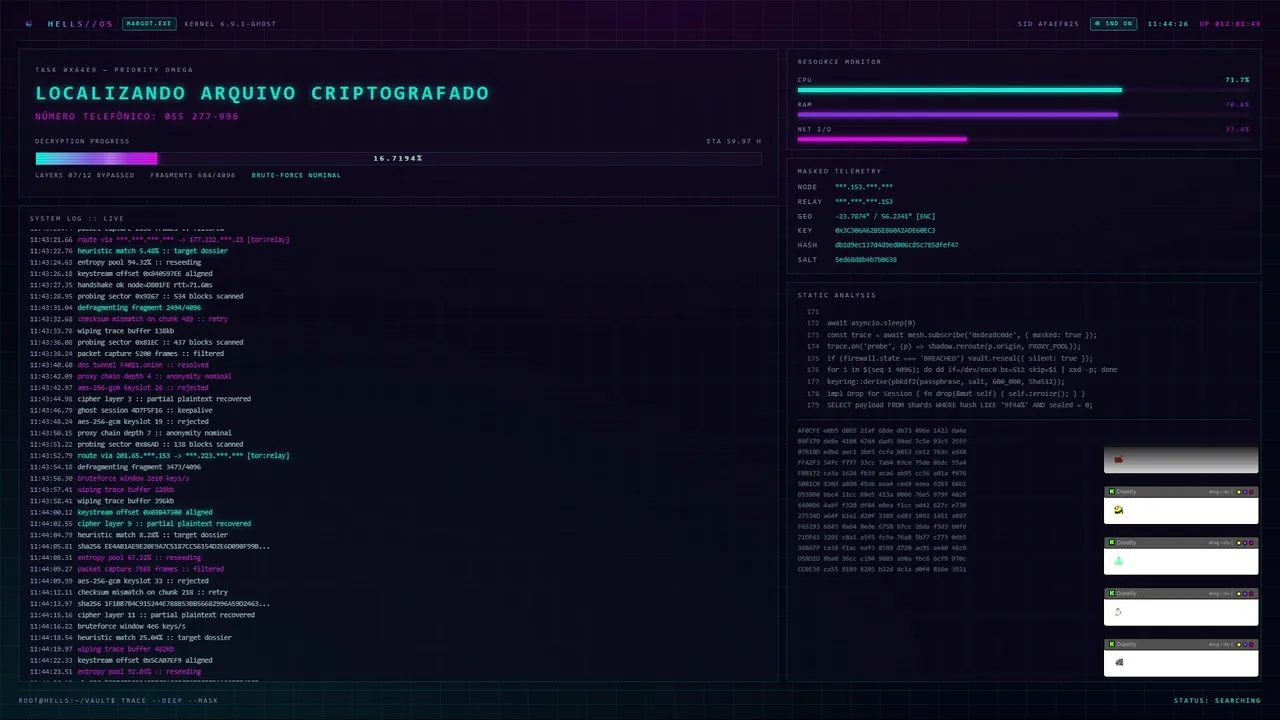Viewport: 1280px width, 720px height.
Task: Click log line heuristic match 25.04% target dossier
Action: 130,637
